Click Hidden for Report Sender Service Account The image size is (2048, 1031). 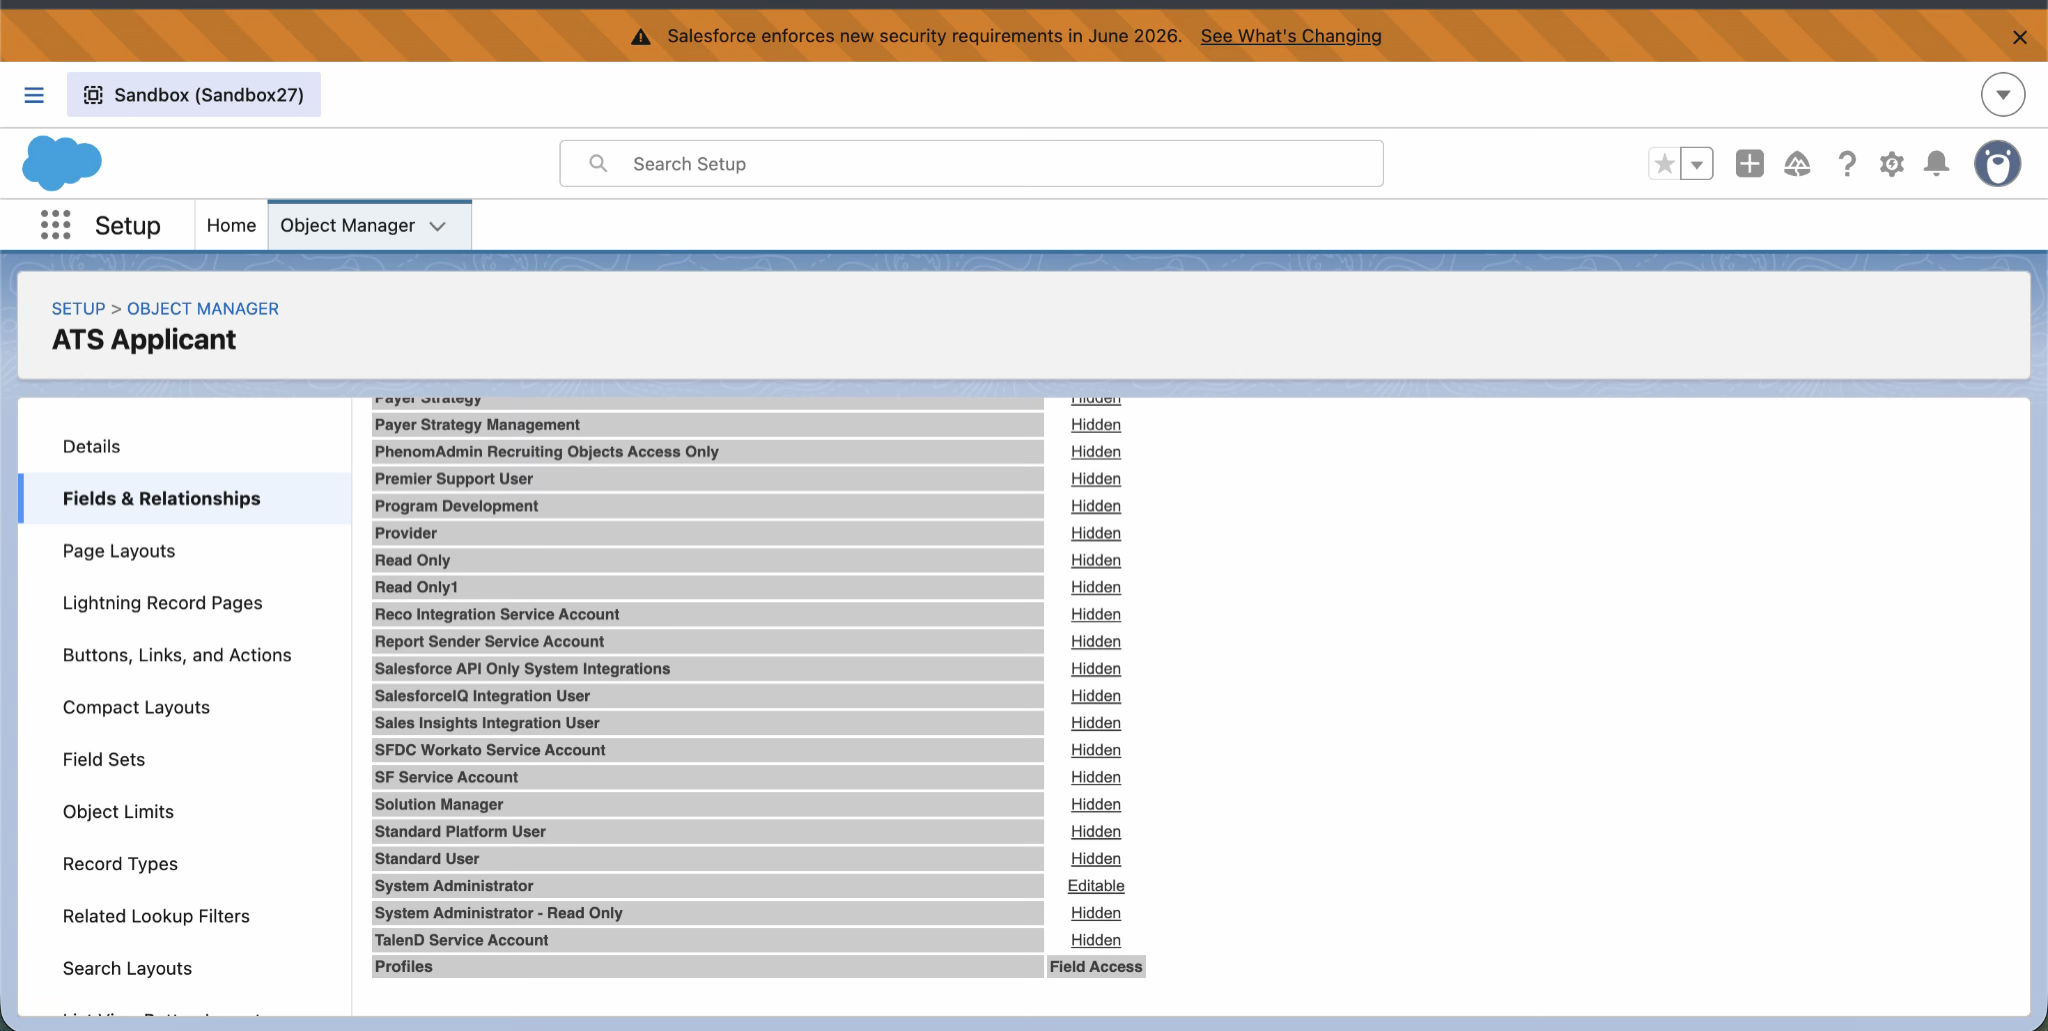pos(1096,641)
